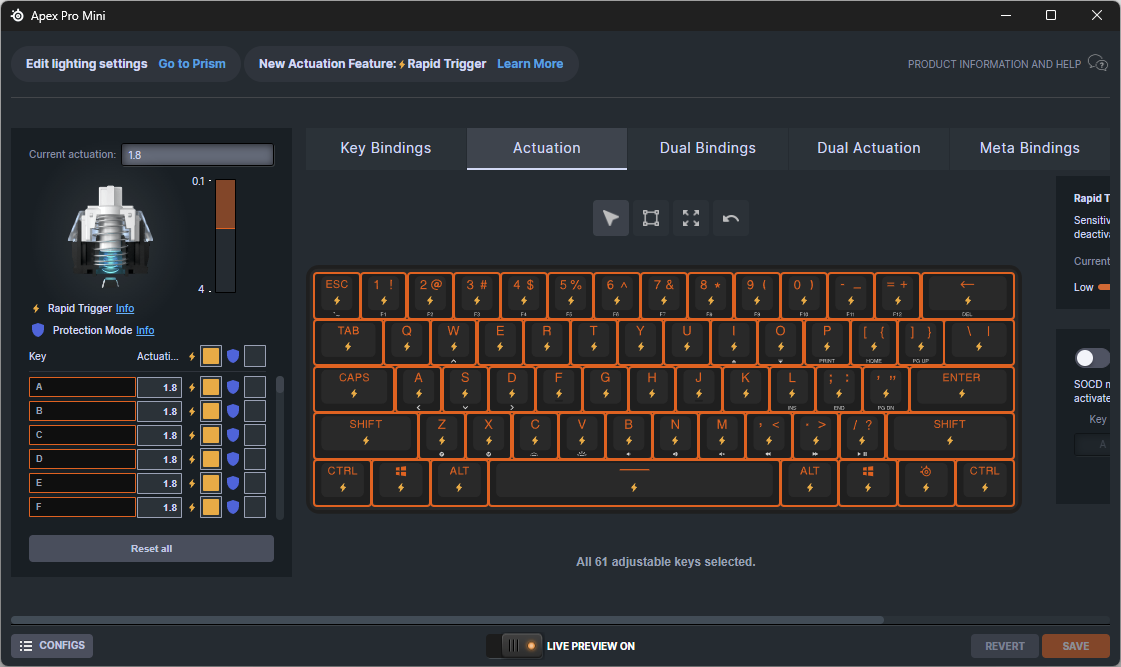
Task: Open the Meta Bindings tab
Action: click(1029, 148)
